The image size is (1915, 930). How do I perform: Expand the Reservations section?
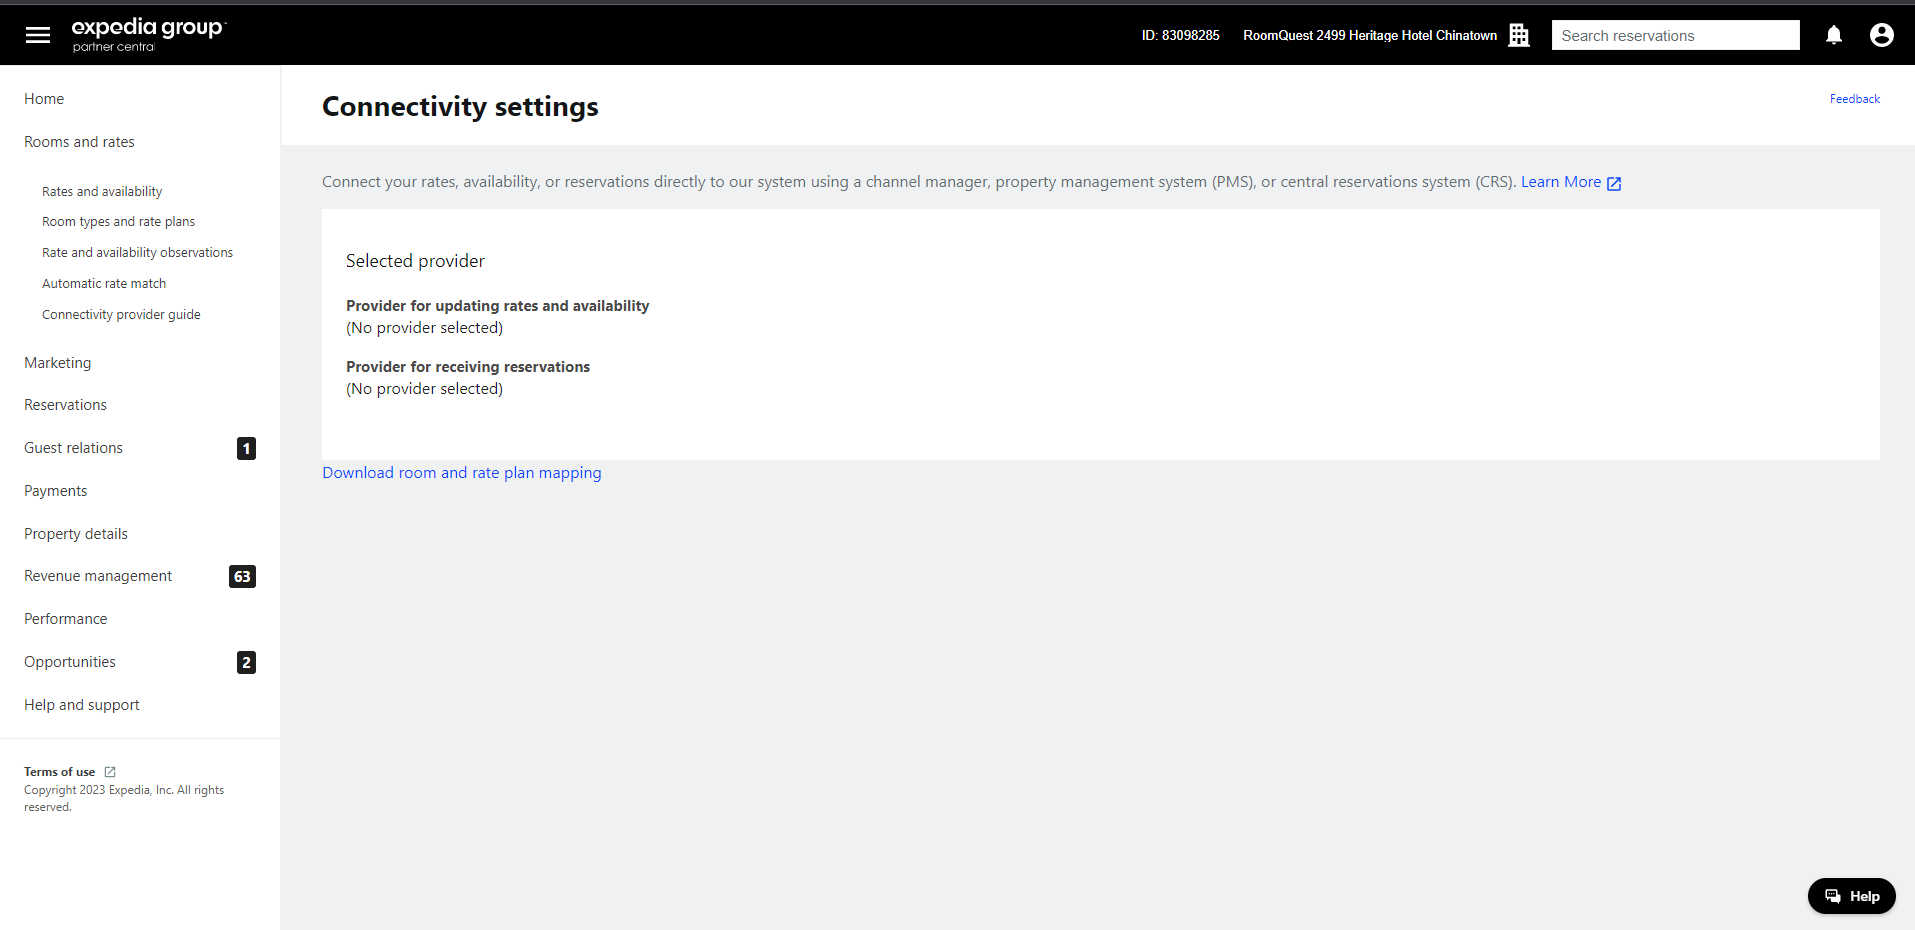click(65, 405)
